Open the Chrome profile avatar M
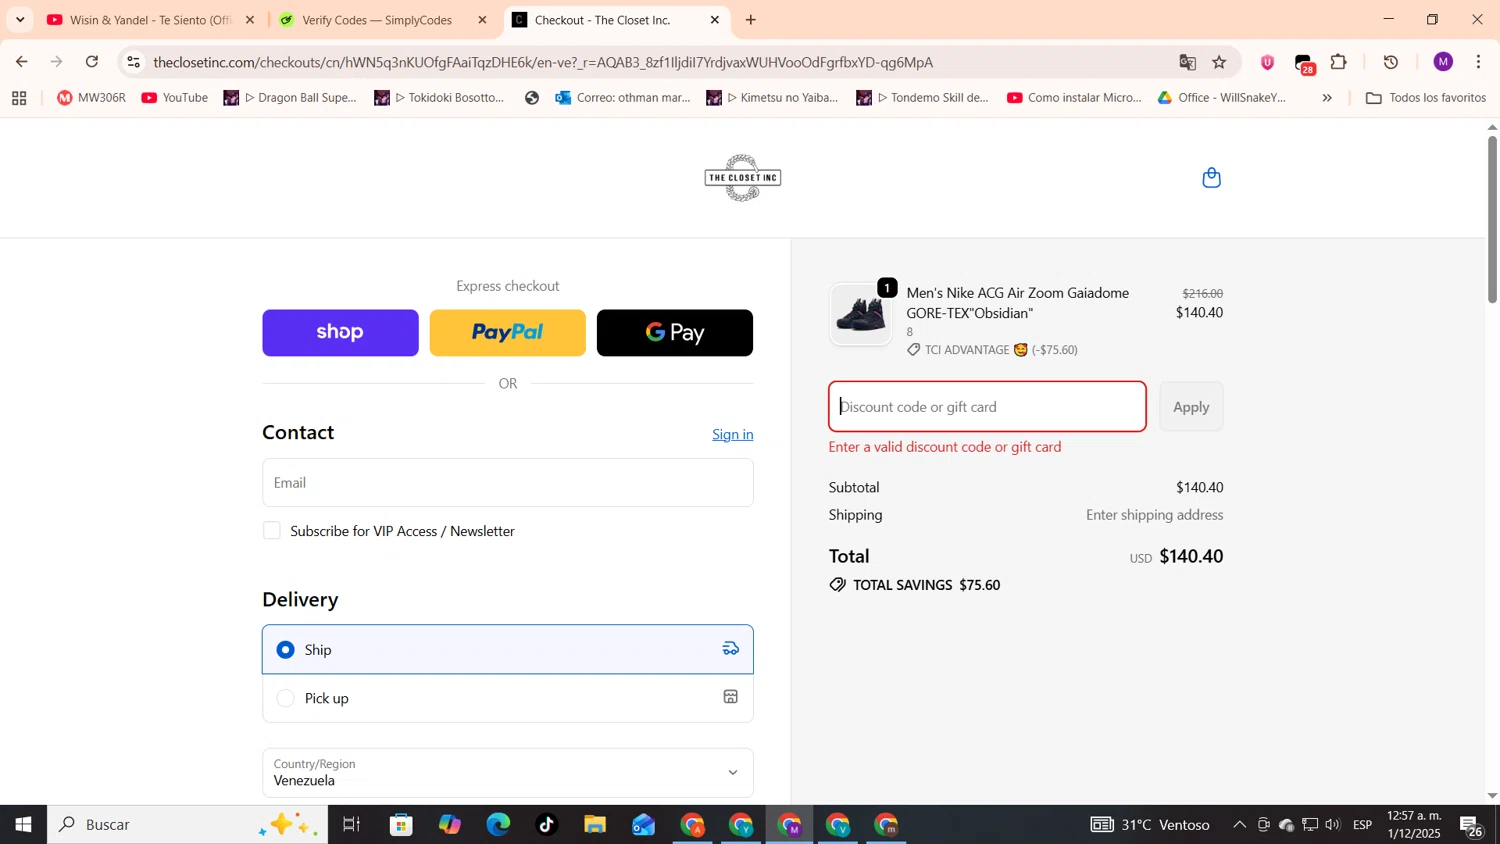 pos(1442,62)
